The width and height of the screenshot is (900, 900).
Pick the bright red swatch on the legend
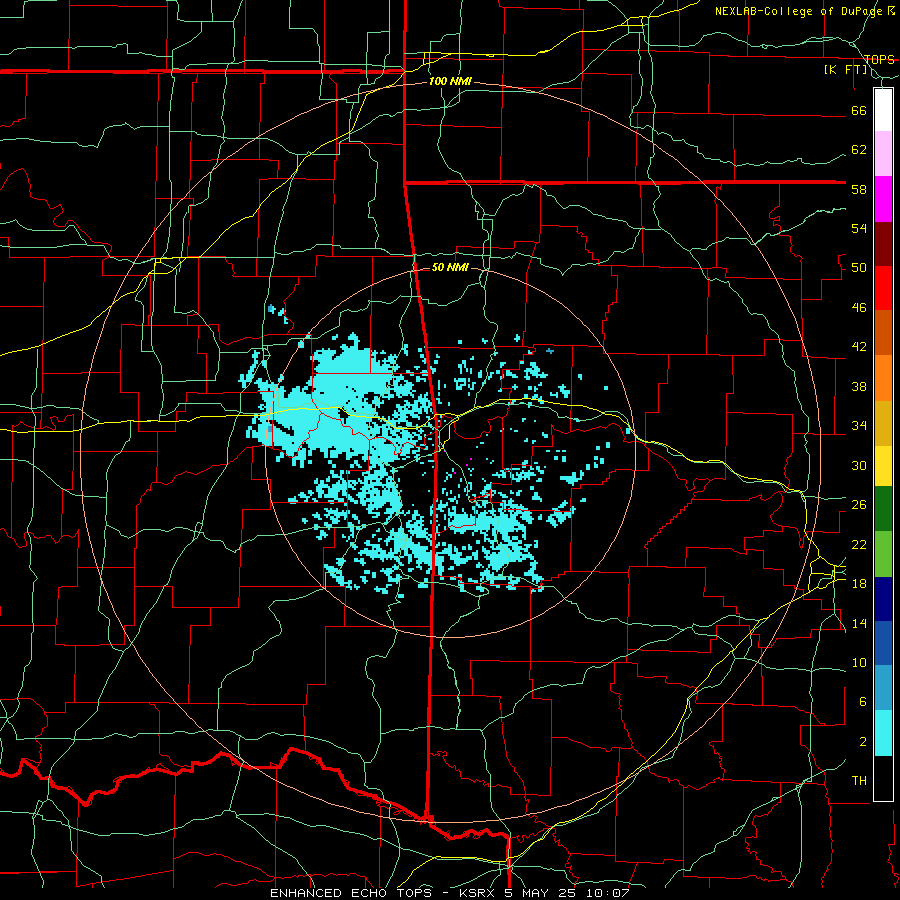click(883, 288)
